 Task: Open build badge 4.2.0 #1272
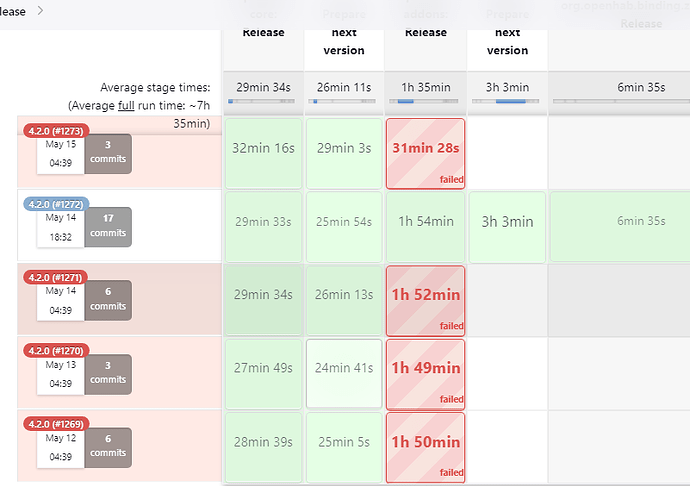[56, 204]
